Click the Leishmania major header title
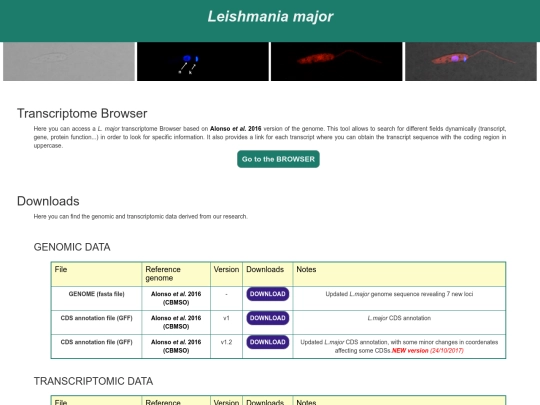 click(270, 17)
